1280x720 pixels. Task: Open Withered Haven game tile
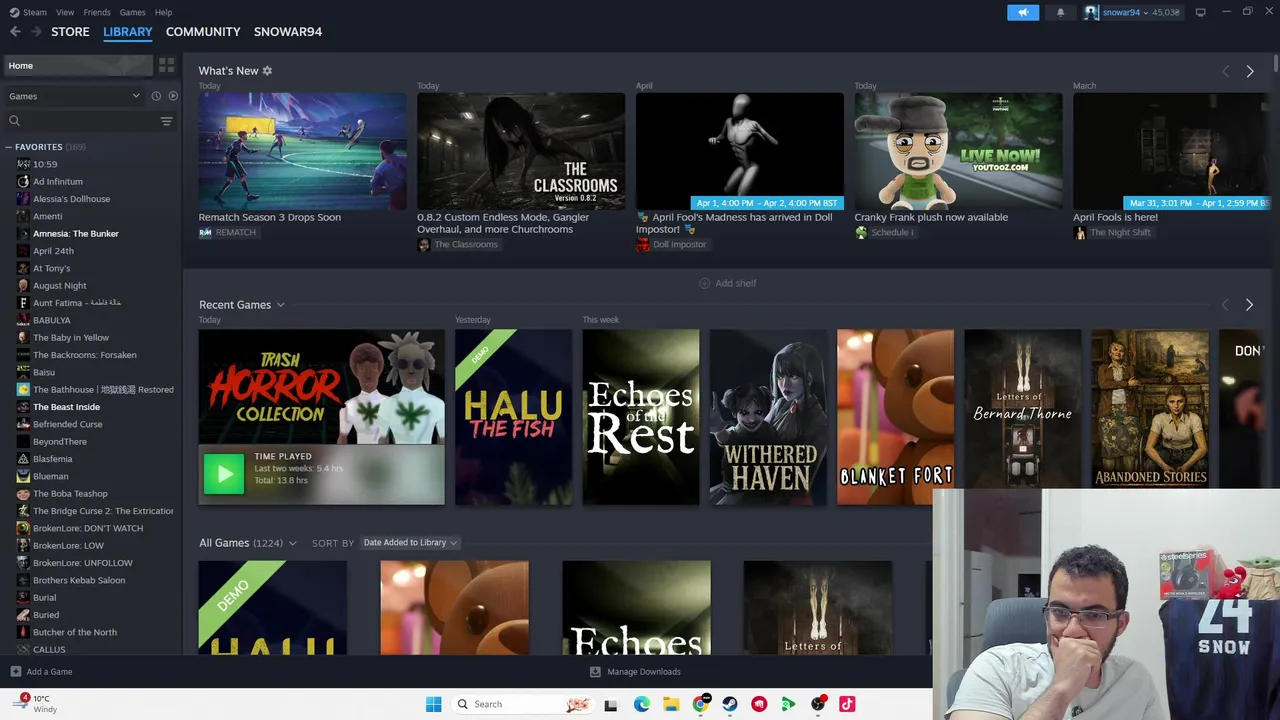tap(768, 417)
